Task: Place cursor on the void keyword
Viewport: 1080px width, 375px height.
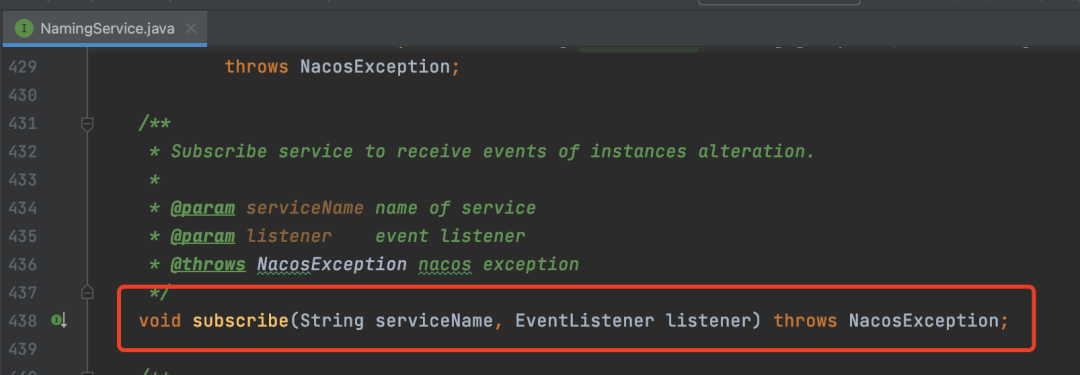Action: click(160, 321)
